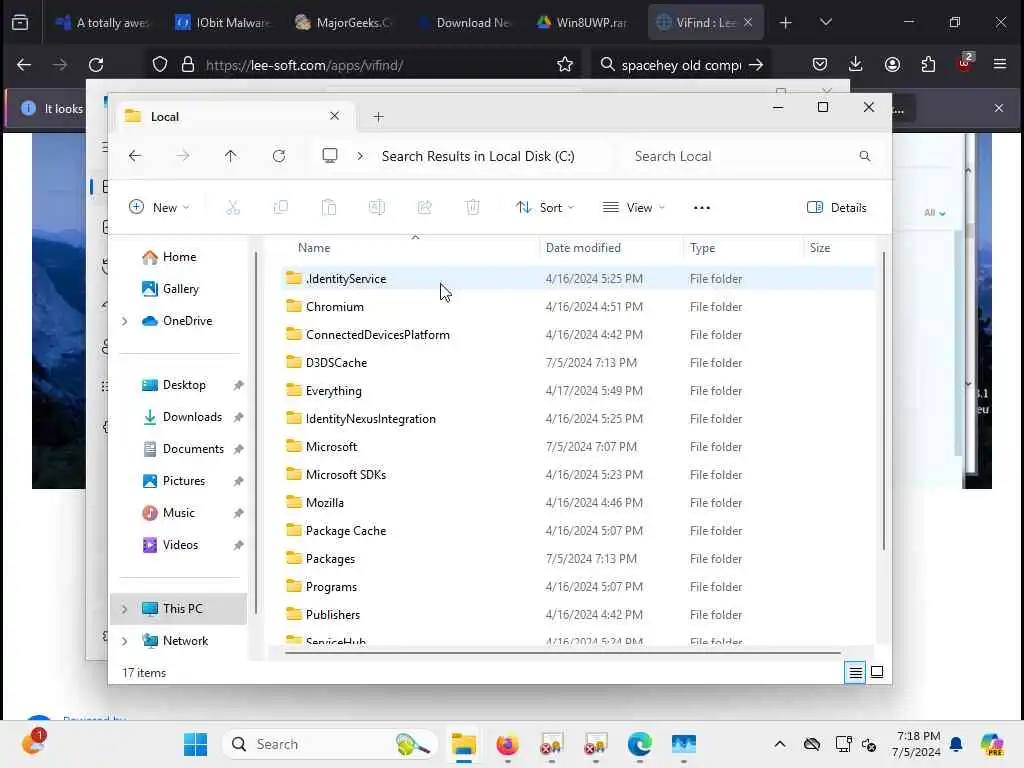The image size is (1024, 768).
Task: Go back in File Explorer
Action: [x=135, y=156]
